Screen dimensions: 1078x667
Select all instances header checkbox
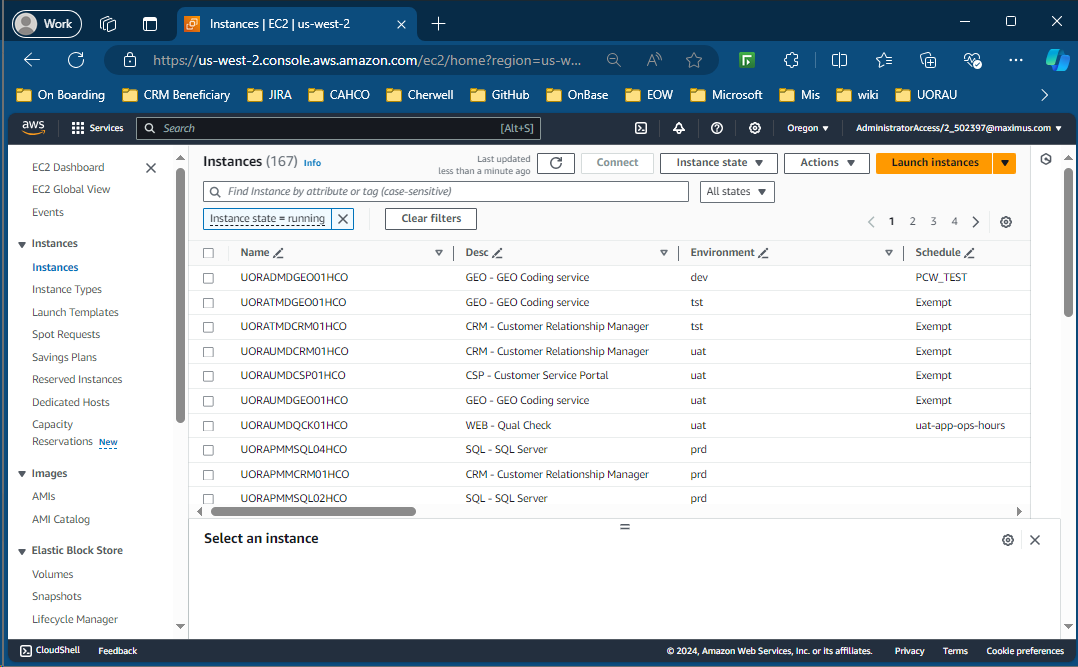click(x=208, y=253)
